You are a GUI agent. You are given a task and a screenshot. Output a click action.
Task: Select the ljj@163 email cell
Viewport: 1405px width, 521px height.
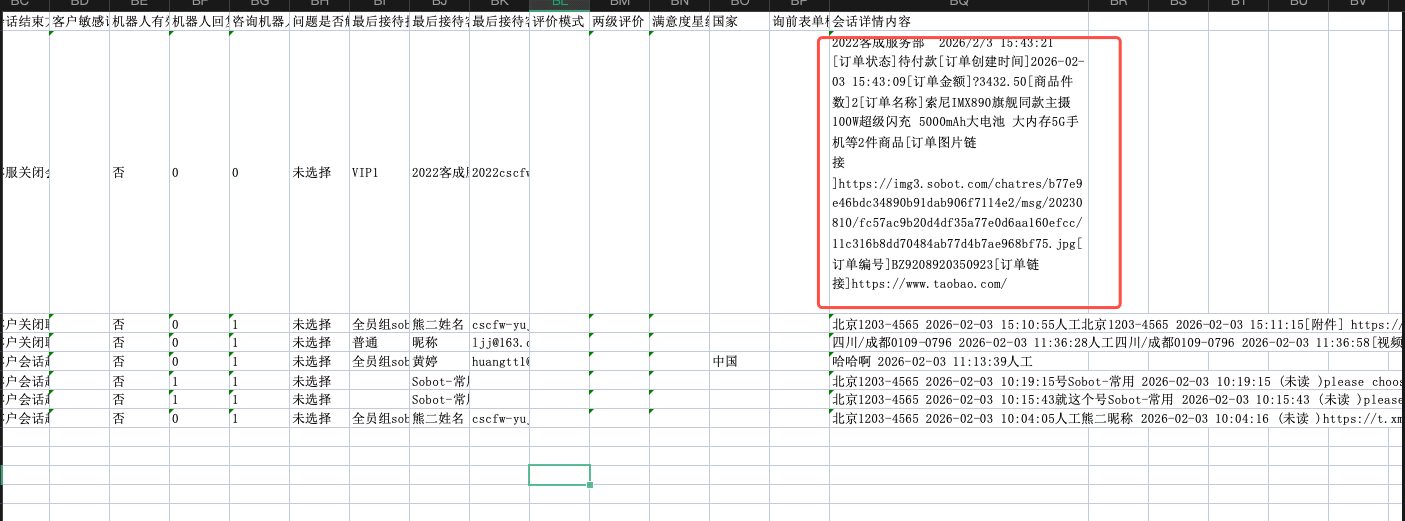click(x=499, y=343)
